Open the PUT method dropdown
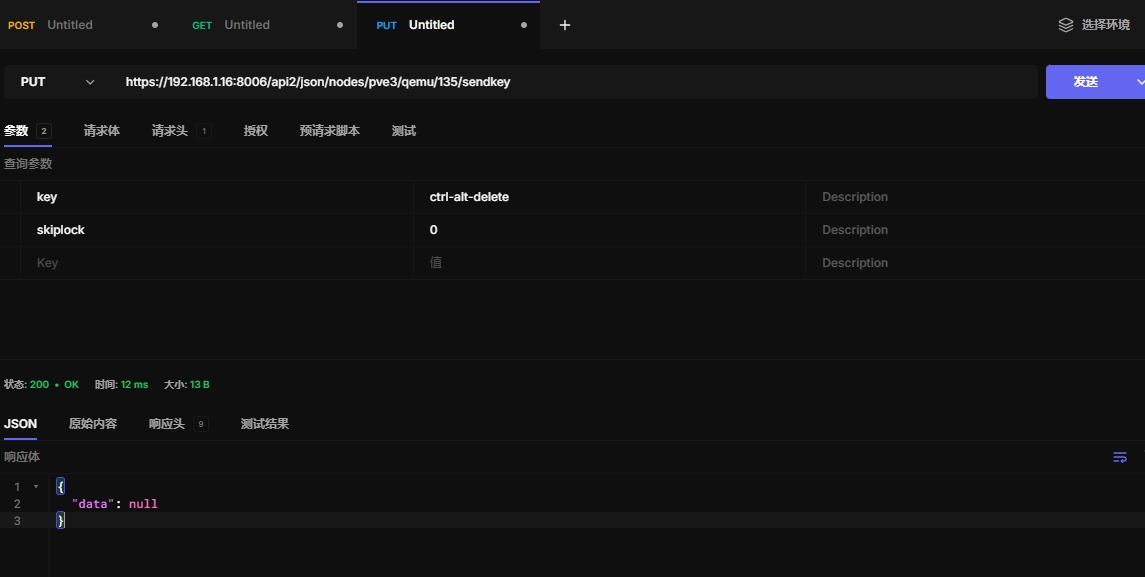The image size is (1145, 577). tap(58, 82)
